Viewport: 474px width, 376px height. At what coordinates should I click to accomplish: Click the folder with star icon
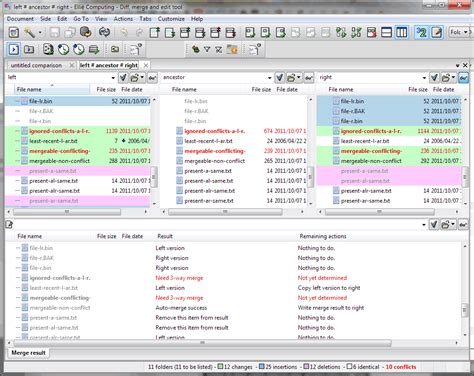coord(232,50)
